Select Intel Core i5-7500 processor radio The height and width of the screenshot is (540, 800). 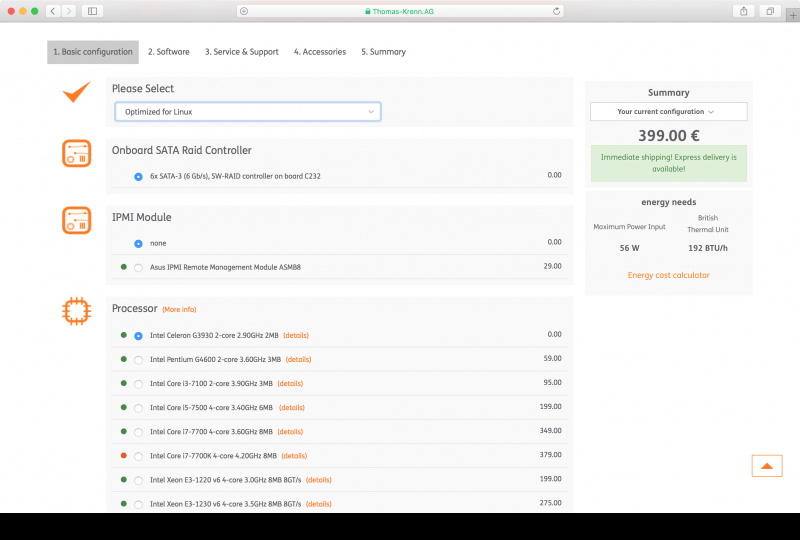coord(138,408)
